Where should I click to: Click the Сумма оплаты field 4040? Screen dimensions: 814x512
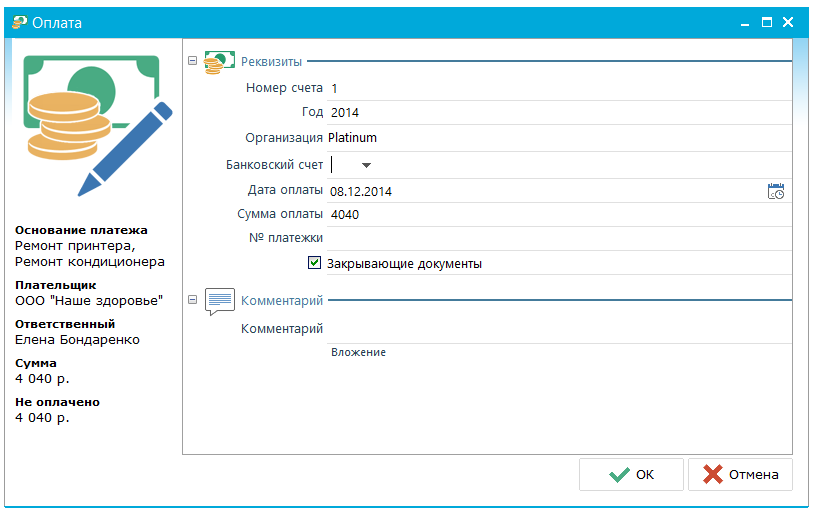pos(559,214)
